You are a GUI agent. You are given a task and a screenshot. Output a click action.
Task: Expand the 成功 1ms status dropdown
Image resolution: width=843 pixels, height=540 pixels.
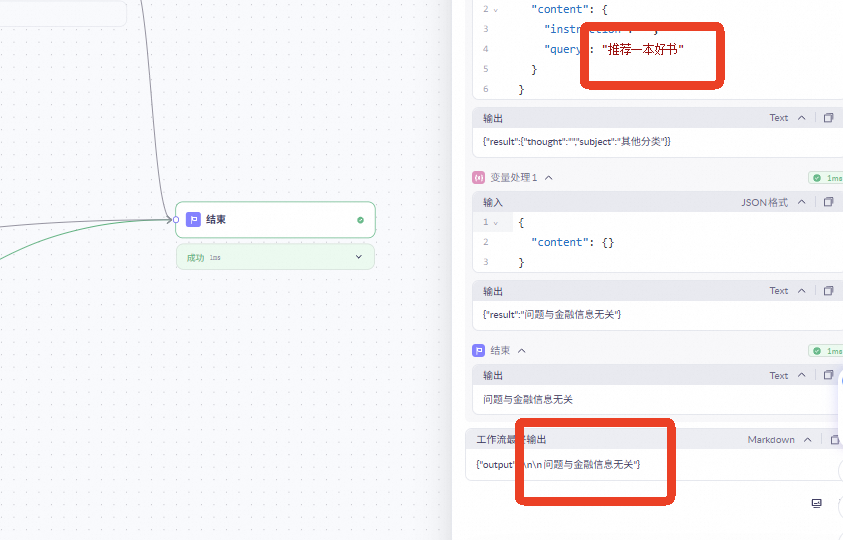tap(359, 257)
